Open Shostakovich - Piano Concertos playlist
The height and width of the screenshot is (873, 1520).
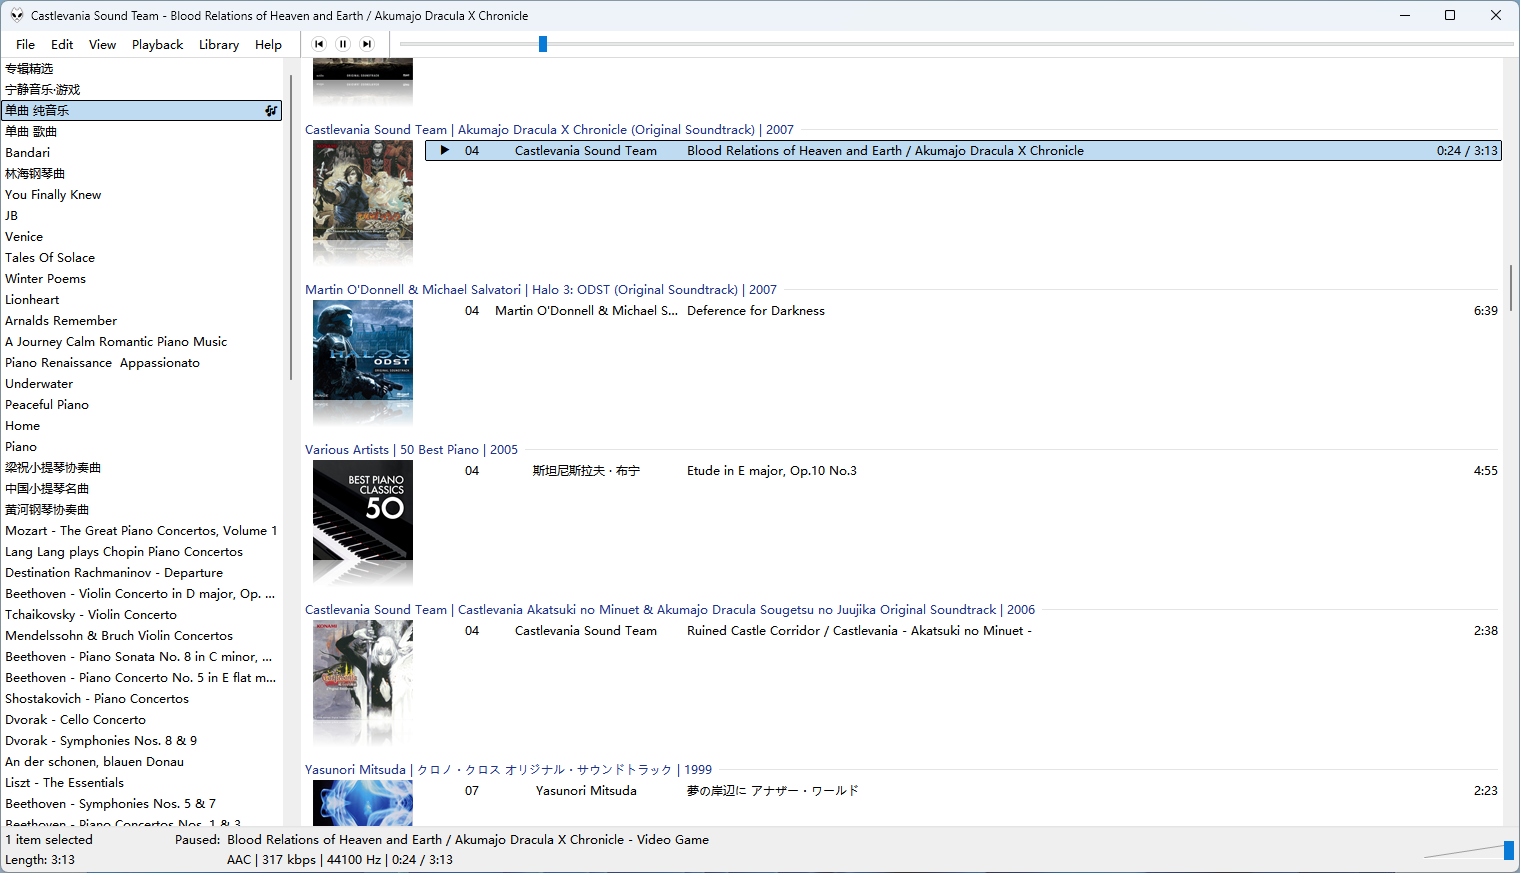(141, 699)
